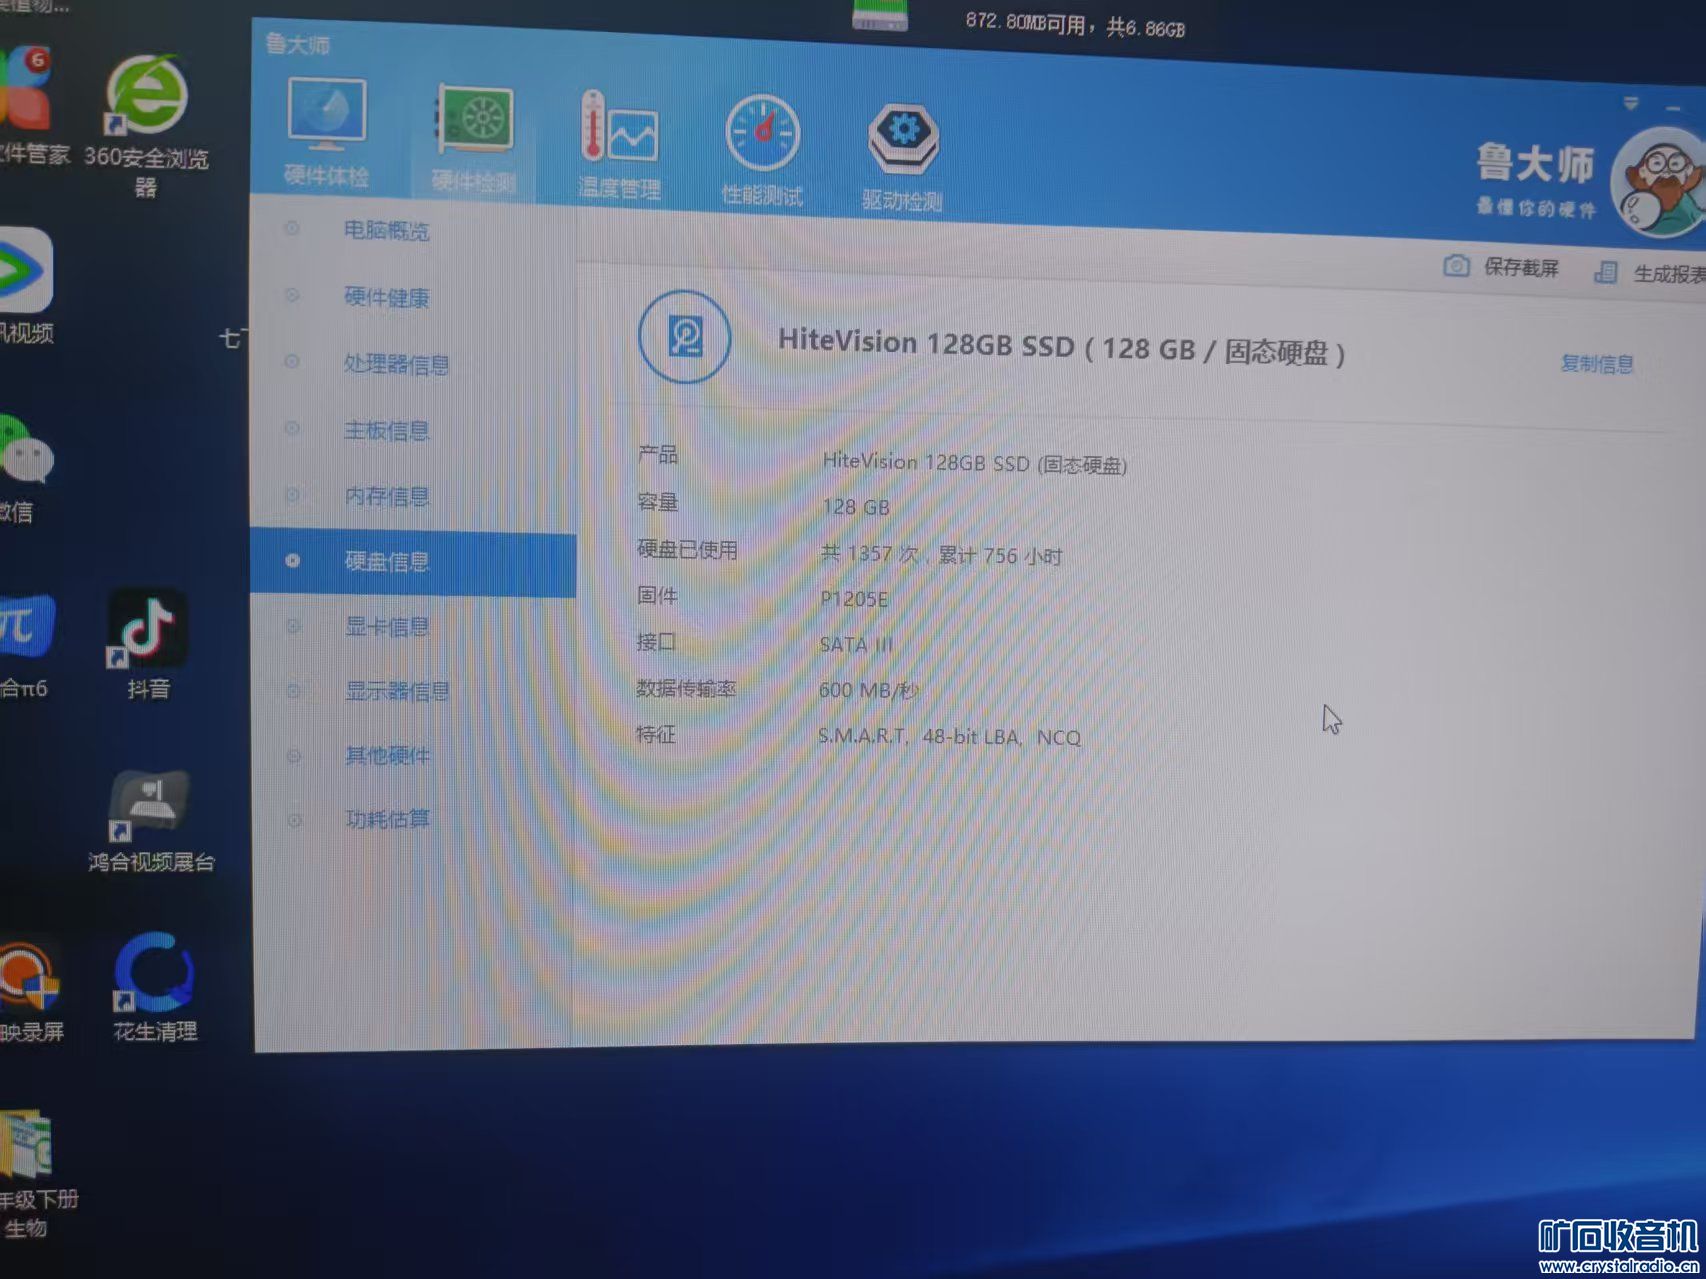Open the dropdown menu arrow in title bar
Screen dimensions: 1706x1279
click(x=1631, y=103)
